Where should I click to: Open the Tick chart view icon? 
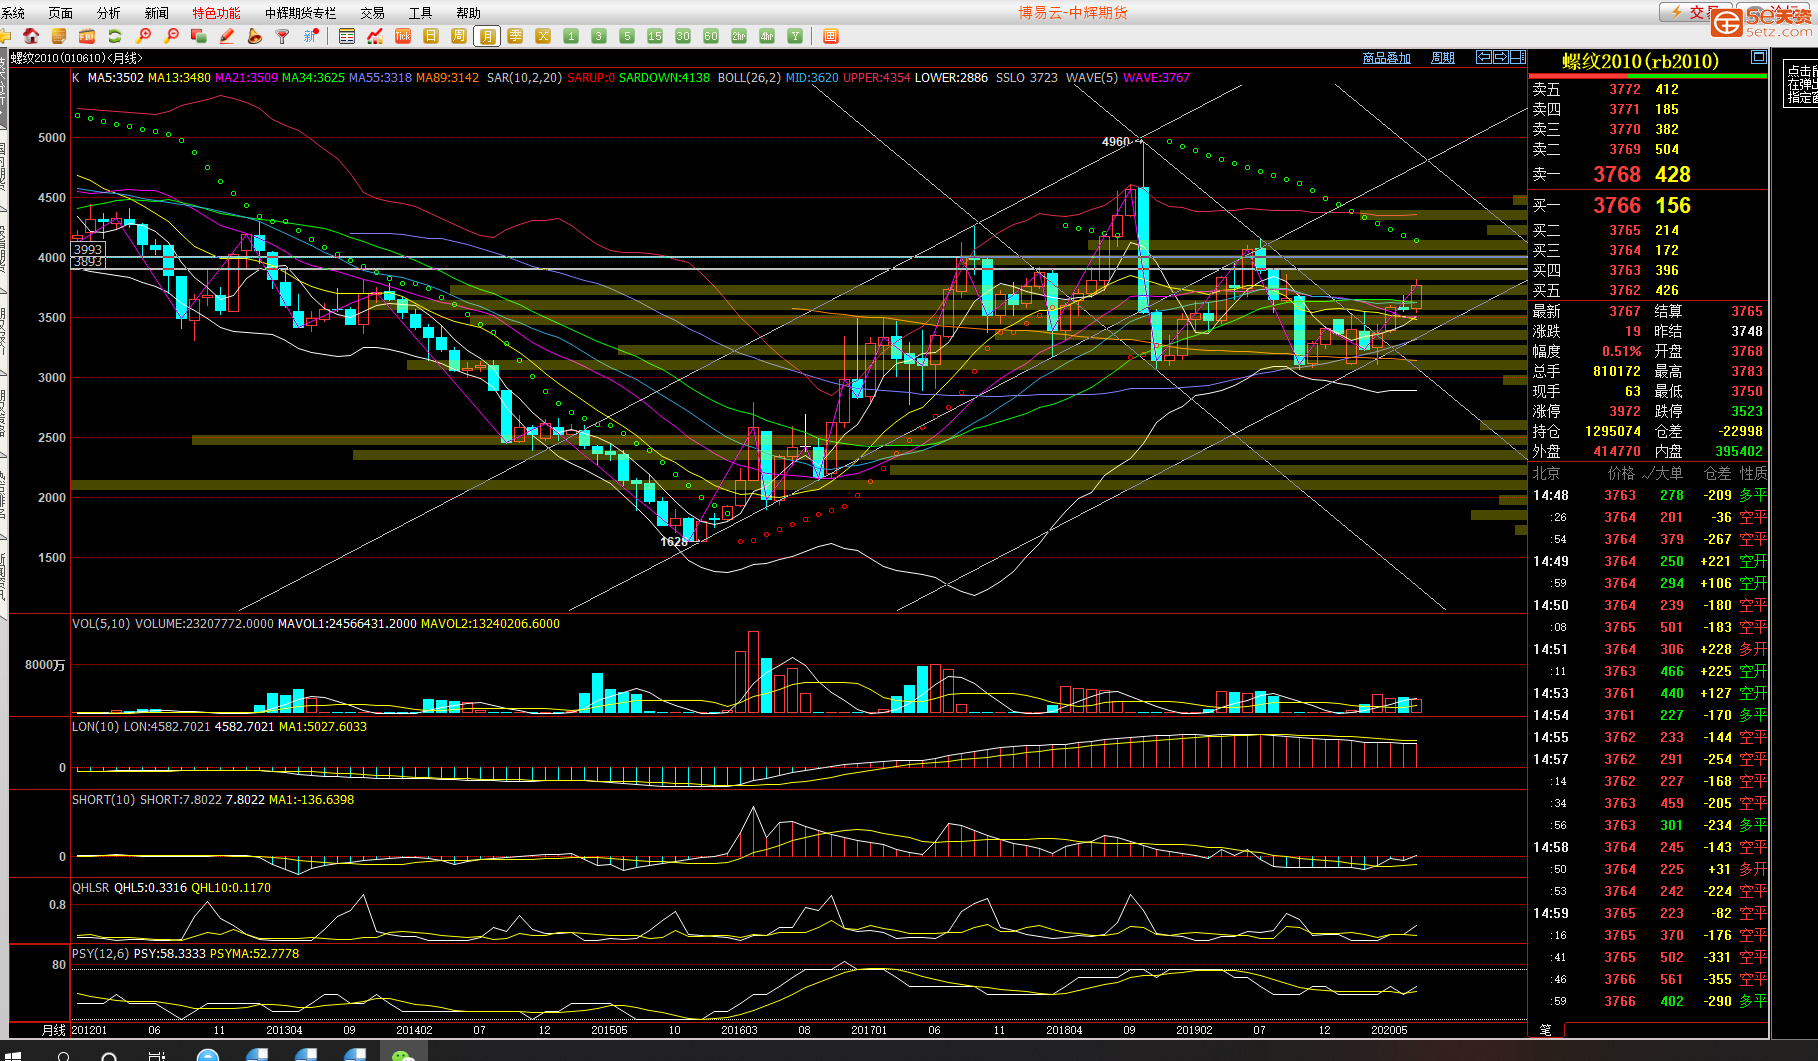pos(403,36)
